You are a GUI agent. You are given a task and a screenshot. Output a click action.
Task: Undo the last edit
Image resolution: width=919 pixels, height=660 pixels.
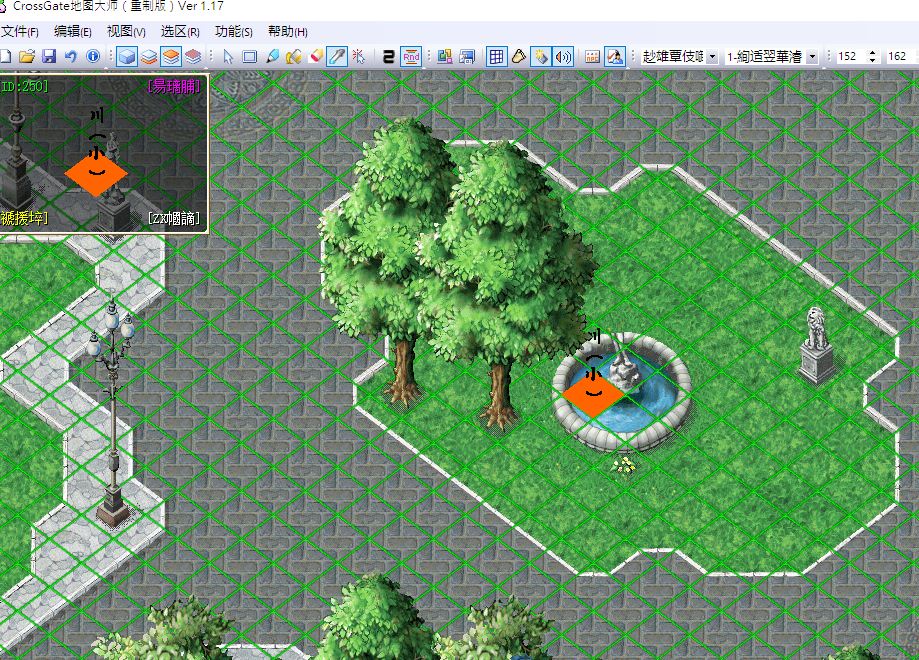point(71,56)
